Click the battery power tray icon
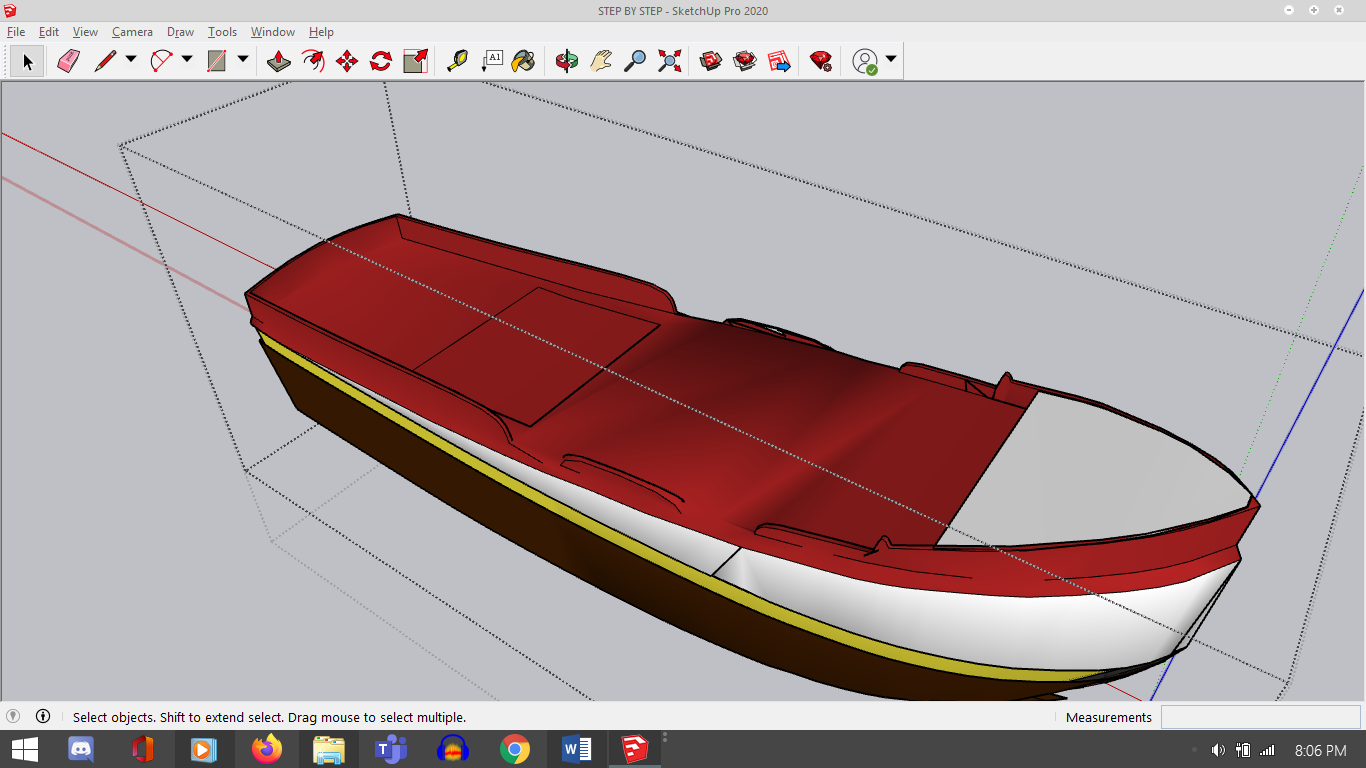Image resolution: width=1366 pixels, height=768 pixels. (1243, 750)
